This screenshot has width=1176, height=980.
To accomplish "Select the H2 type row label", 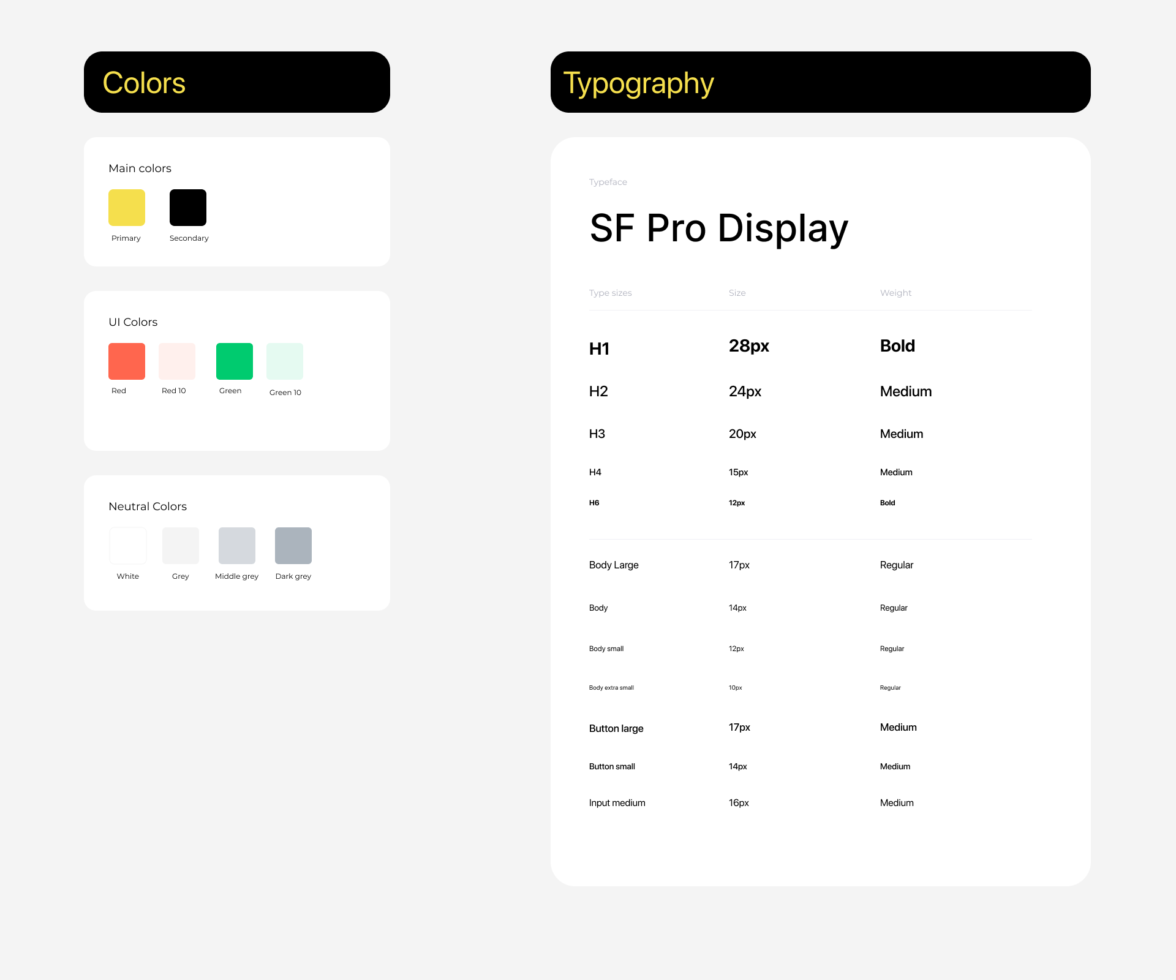I will [x=598, y=391].
